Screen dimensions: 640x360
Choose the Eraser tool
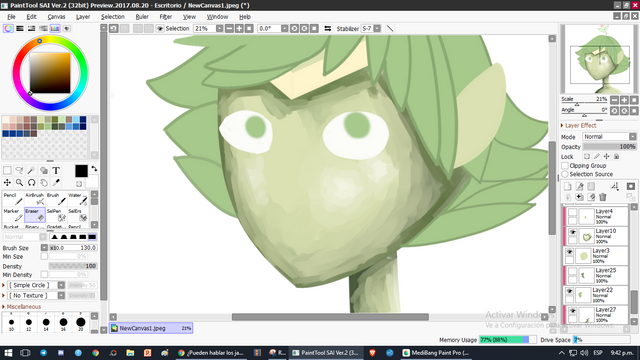pyautogui.click(x=35, y=215)
